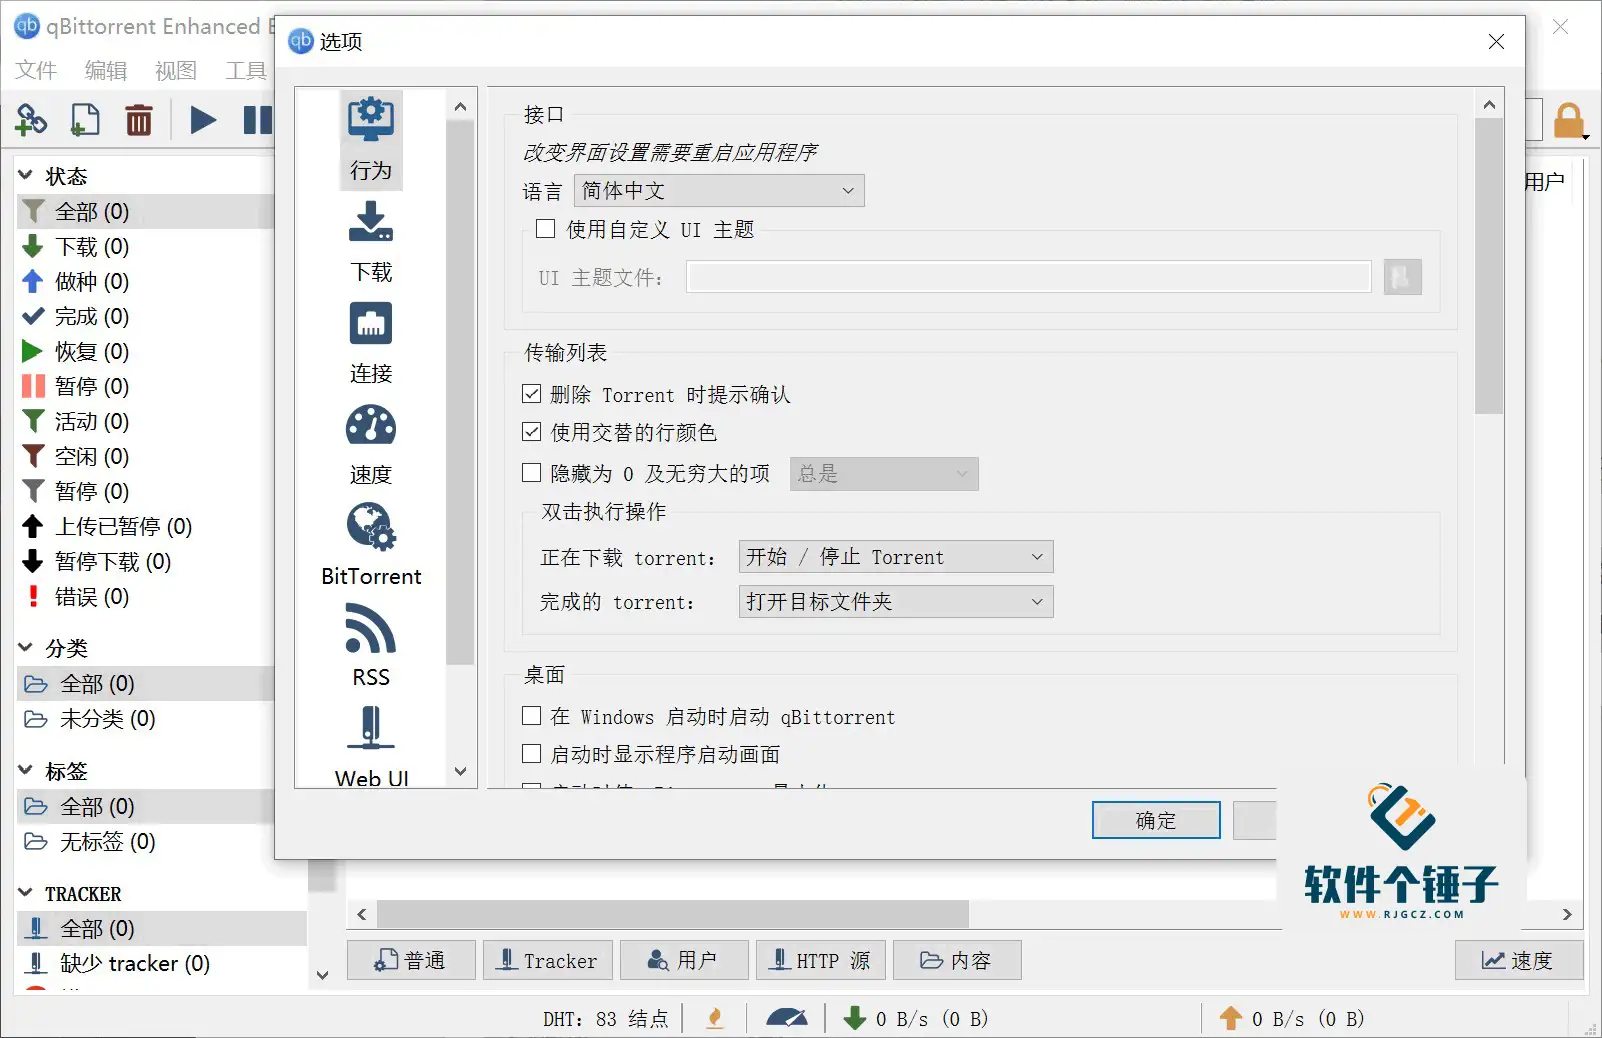Click the horizontal scrollbar right arrow in main window
The width and height of the screenshot is (1602, 1038).
1567,914
